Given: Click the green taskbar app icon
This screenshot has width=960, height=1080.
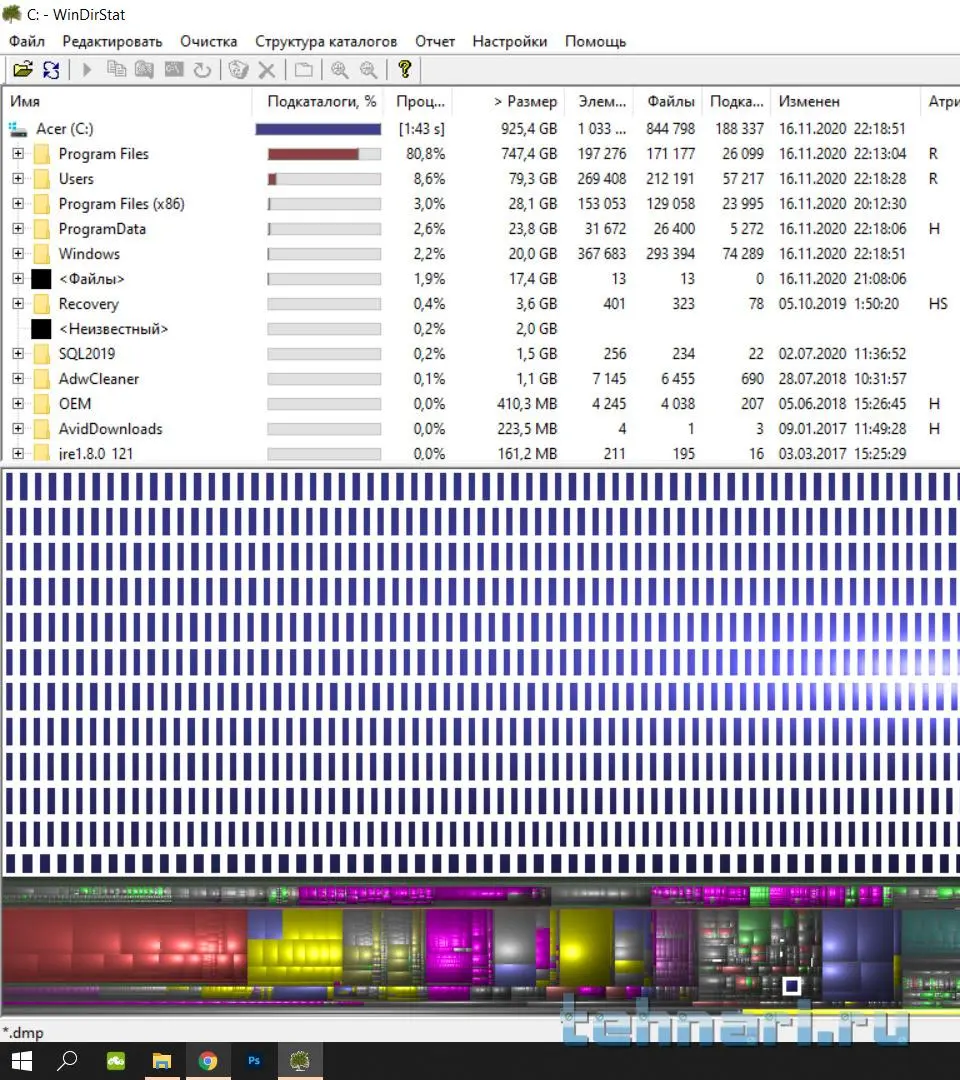Looking at the screenshot, I should 116,1061.
